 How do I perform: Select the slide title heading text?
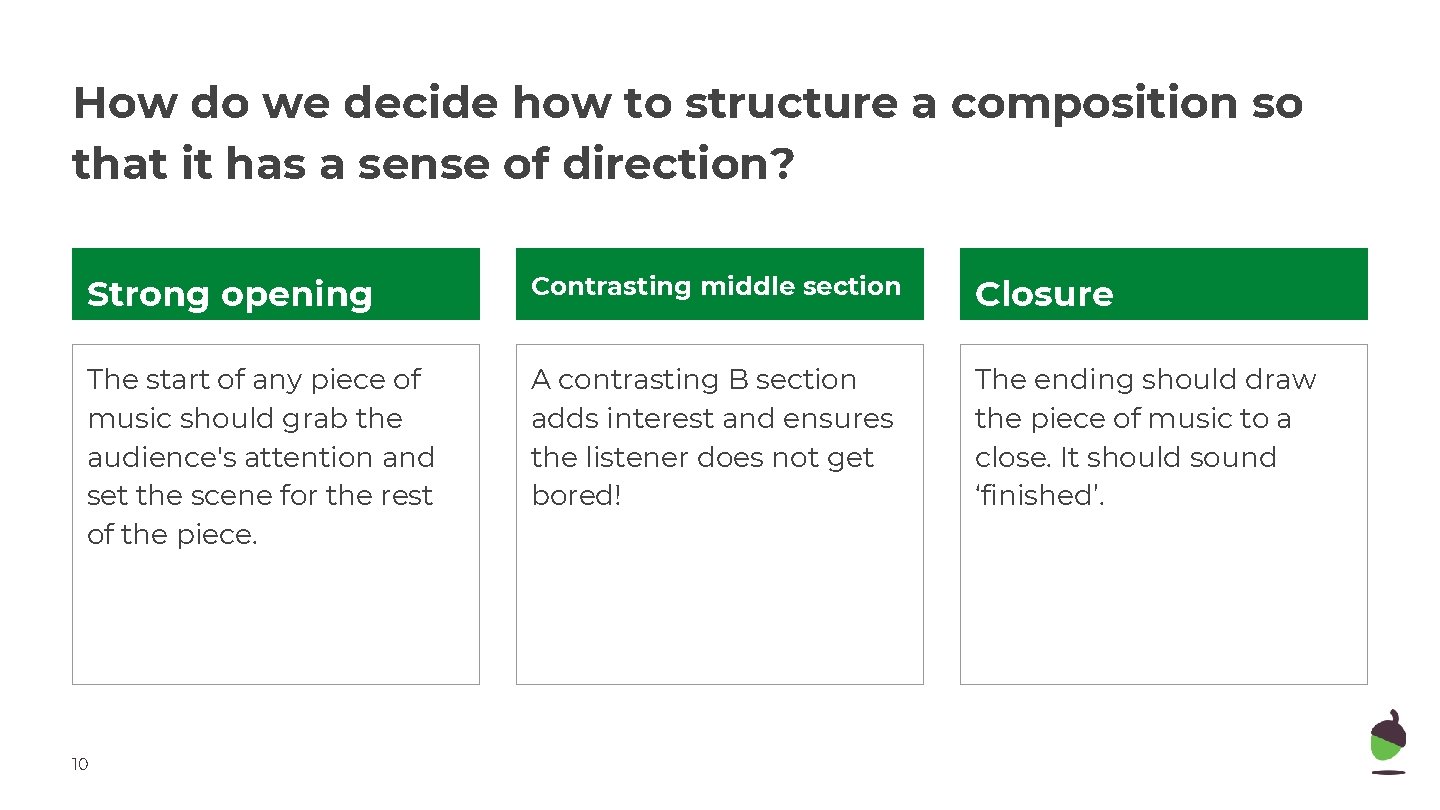687,134
